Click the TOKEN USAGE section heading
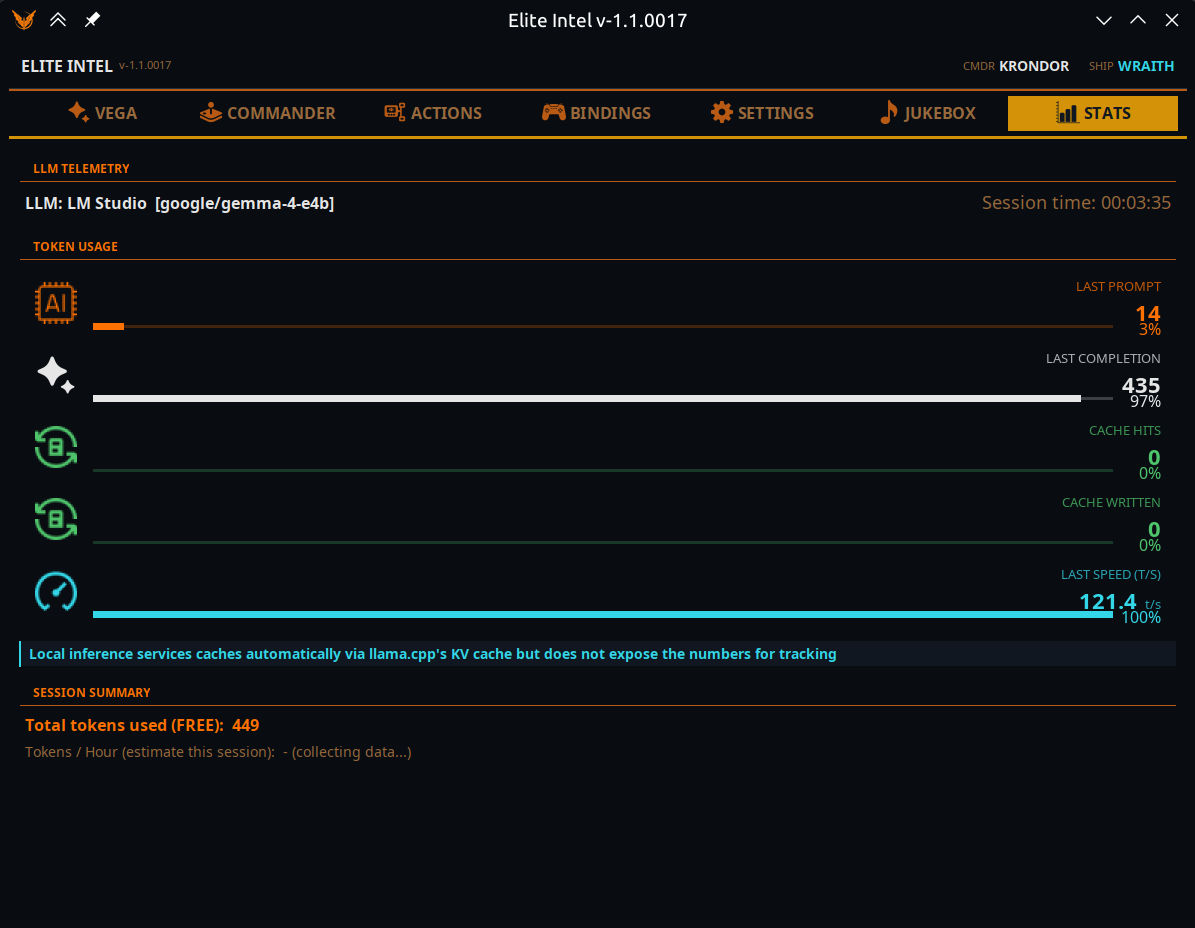1195x928 pixels. [x=75, y=247]
